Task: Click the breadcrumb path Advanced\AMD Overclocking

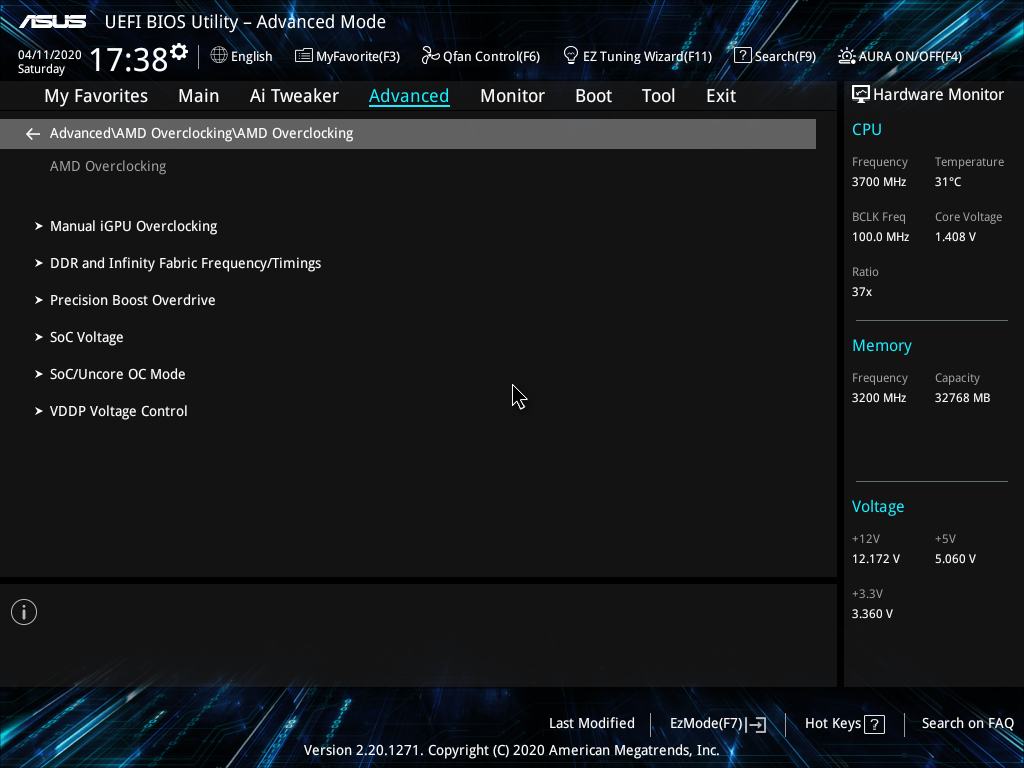Action: tap(201, 133)
